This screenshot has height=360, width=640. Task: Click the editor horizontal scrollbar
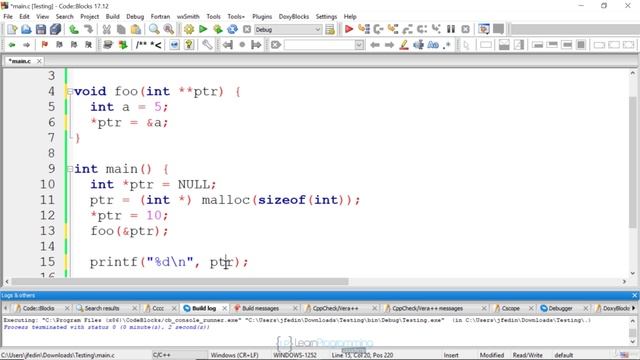pyautogui.click(x=180, y=281)
